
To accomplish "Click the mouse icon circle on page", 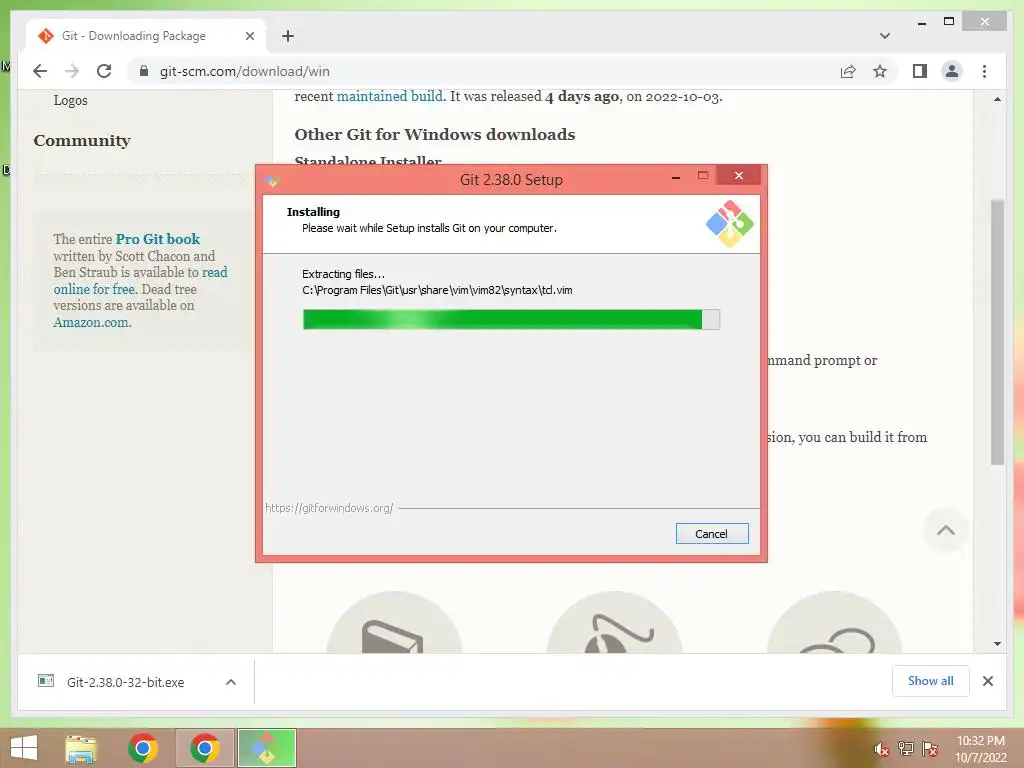I will coord(615,622).
